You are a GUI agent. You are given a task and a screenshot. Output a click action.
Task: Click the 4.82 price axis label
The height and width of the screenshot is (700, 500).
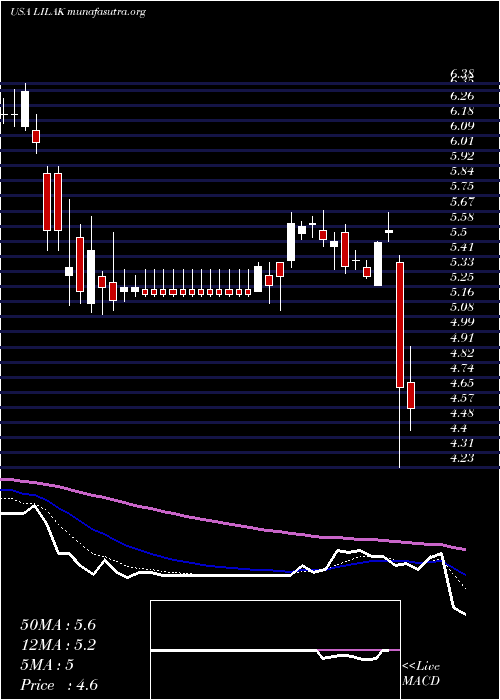(462, 353)
